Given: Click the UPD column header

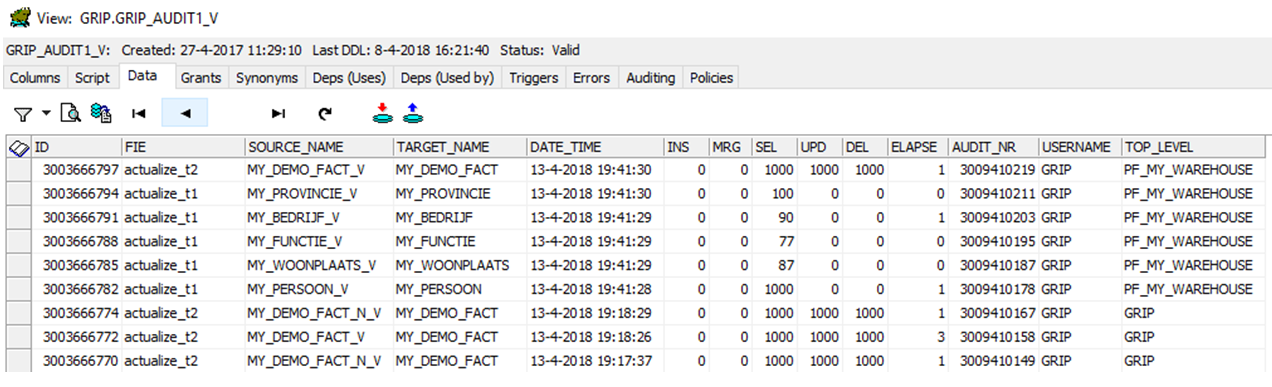Looking at the screenshot, I should pos(820,147).
